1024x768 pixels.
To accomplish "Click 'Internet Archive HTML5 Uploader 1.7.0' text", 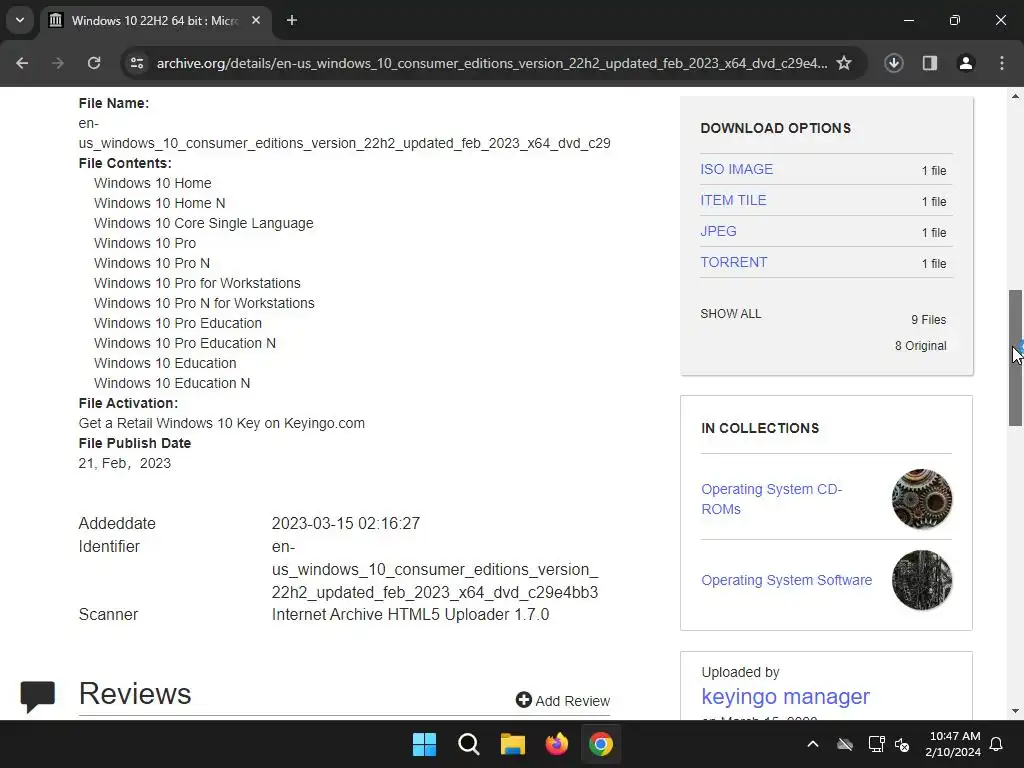I will (410, 615).
